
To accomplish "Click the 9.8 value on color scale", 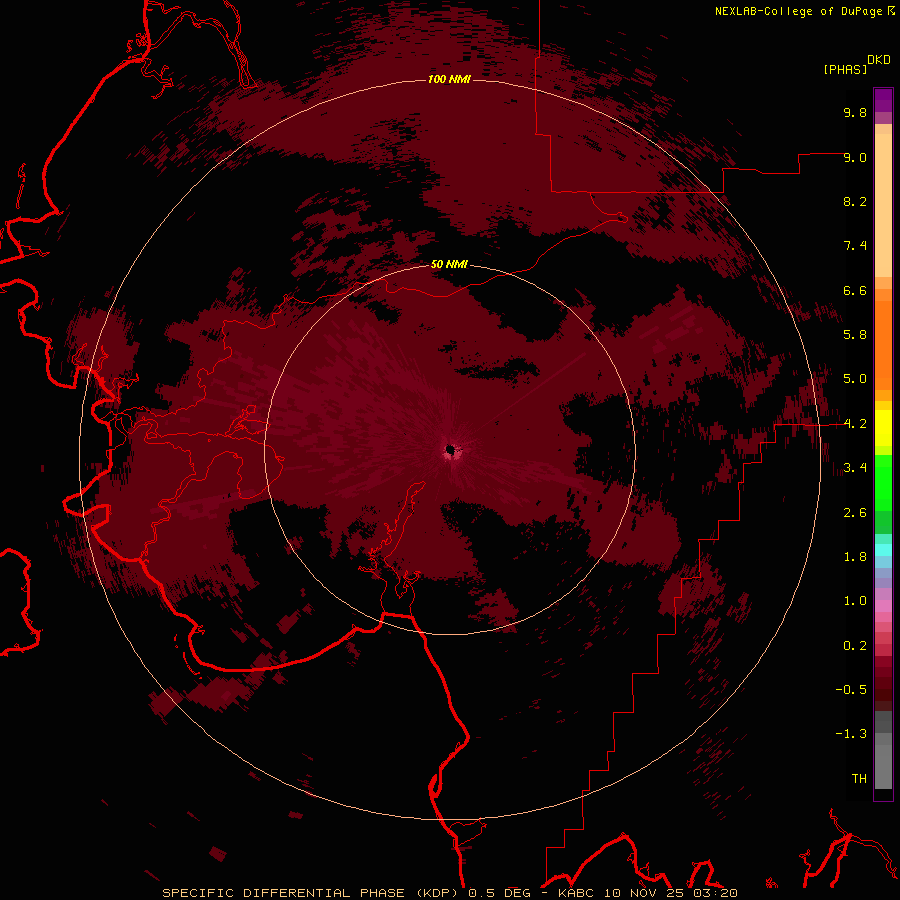I will [x=855, y=112].
